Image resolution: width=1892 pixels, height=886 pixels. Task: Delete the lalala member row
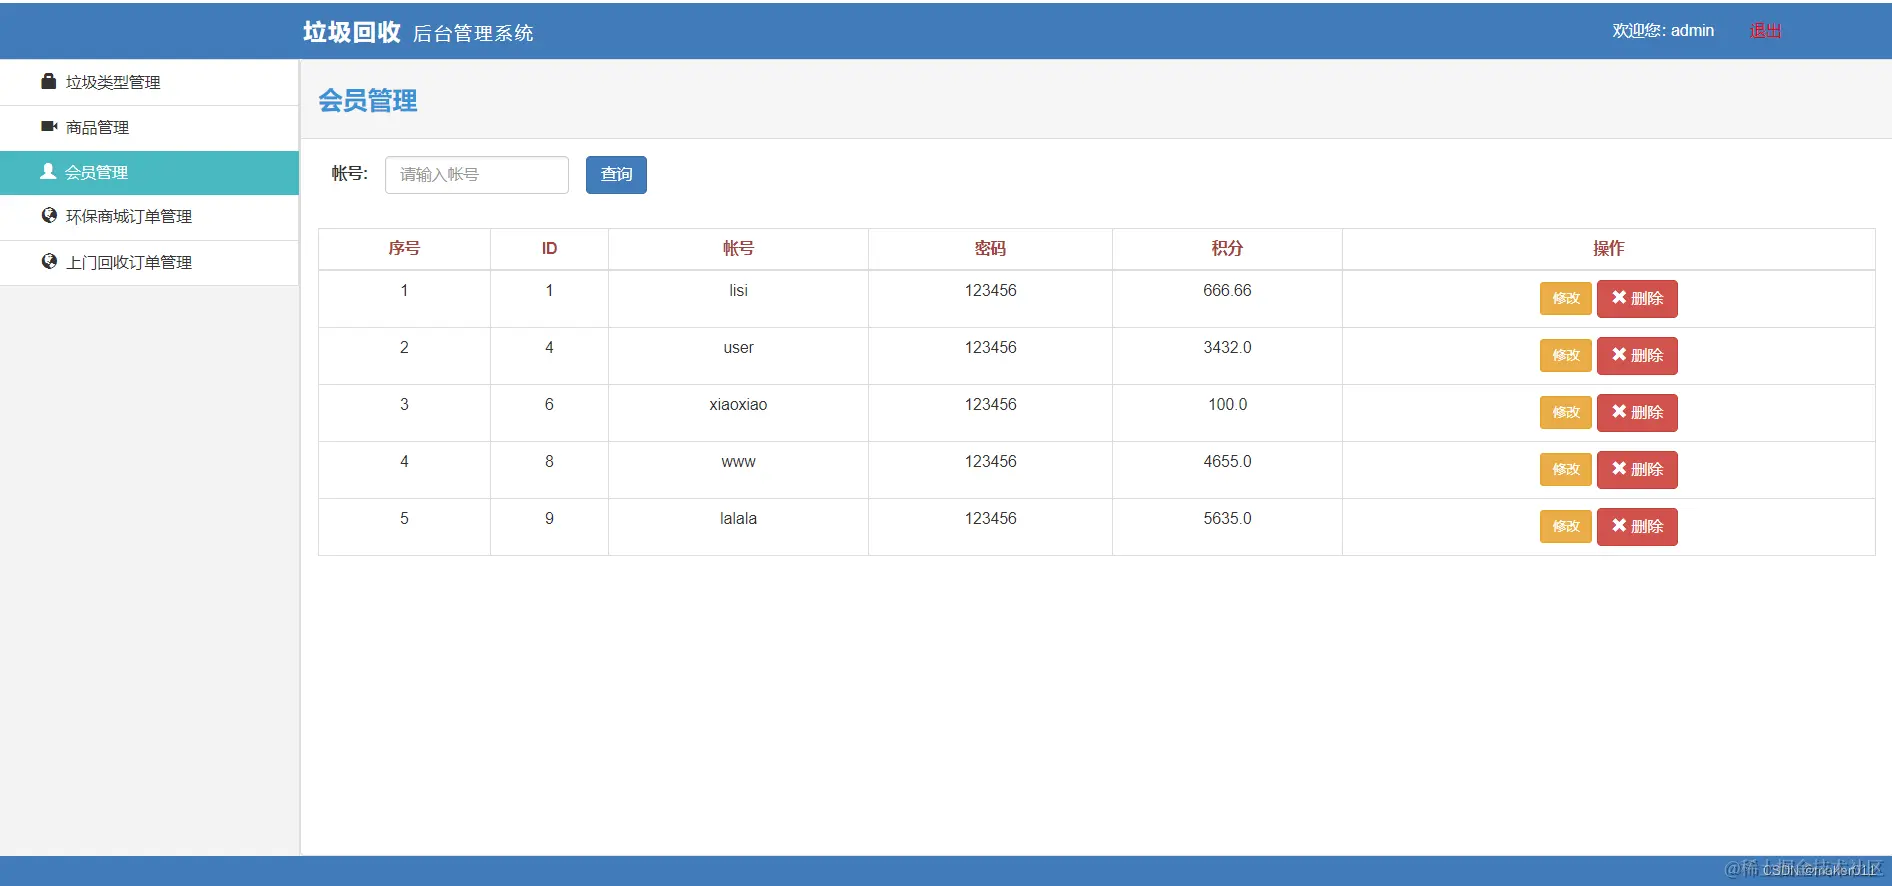(x=1637, y=526)
